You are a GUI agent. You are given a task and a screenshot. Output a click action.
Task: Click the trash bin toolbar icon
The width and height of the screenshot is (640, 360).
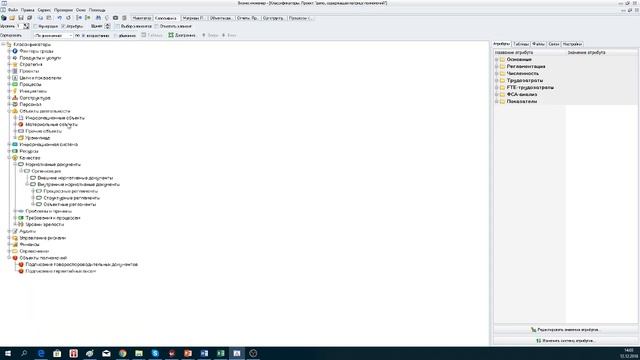click(124, 18)
